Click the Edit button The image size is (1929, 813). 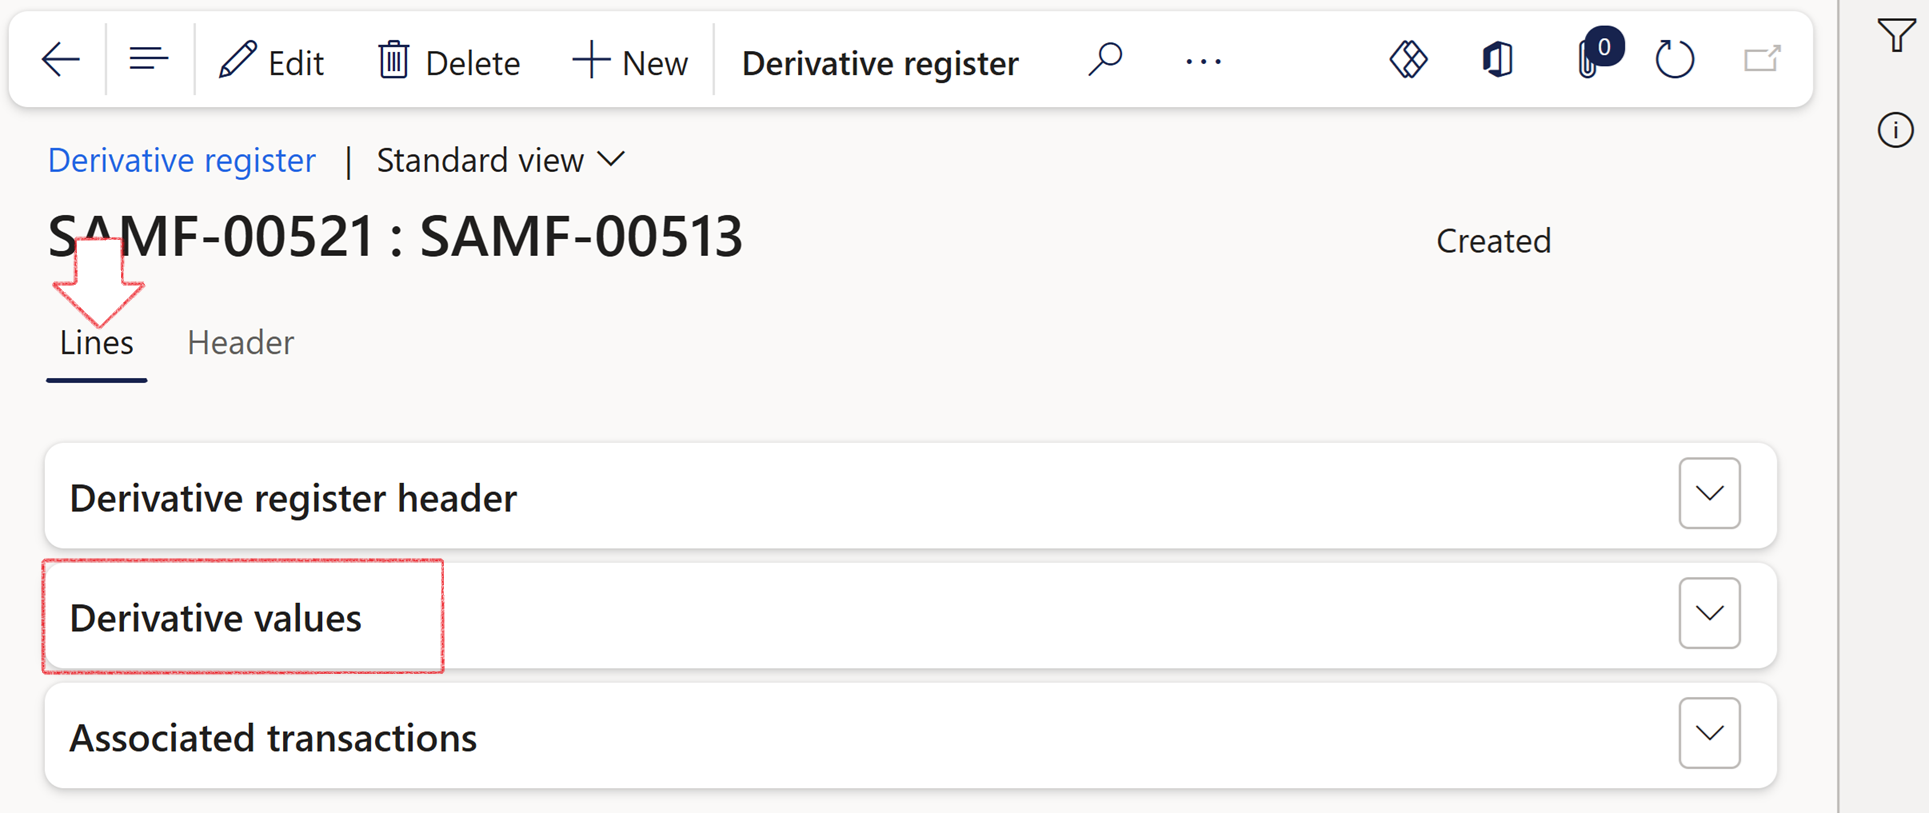click(271, 63)
